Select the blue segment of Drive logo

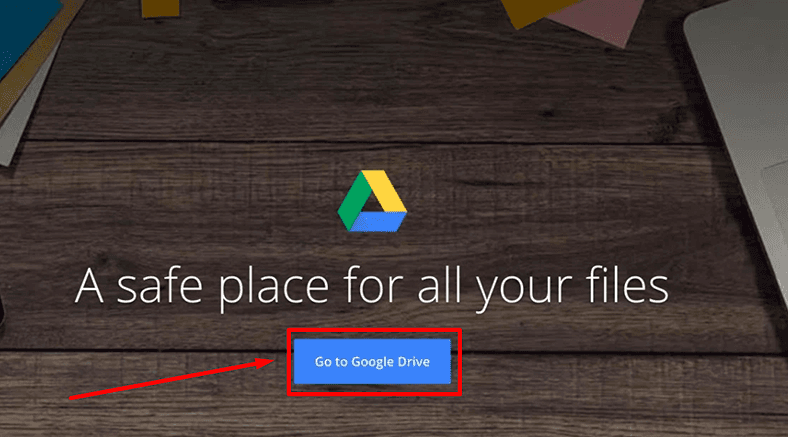378,222
